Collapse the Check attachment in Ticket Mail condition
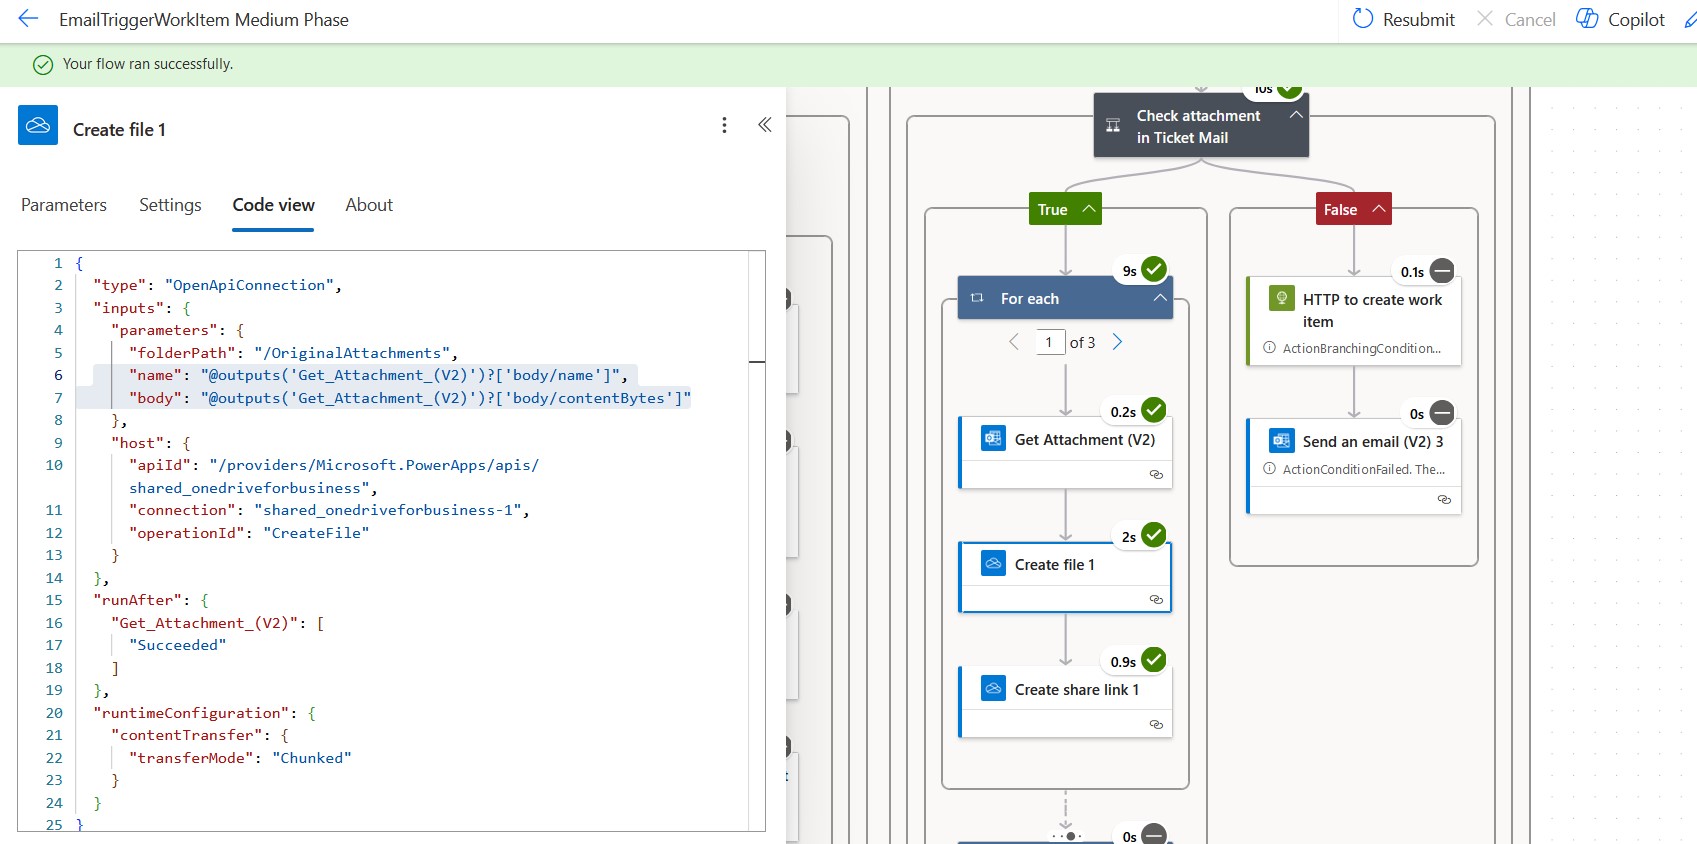 (1296, 115)
